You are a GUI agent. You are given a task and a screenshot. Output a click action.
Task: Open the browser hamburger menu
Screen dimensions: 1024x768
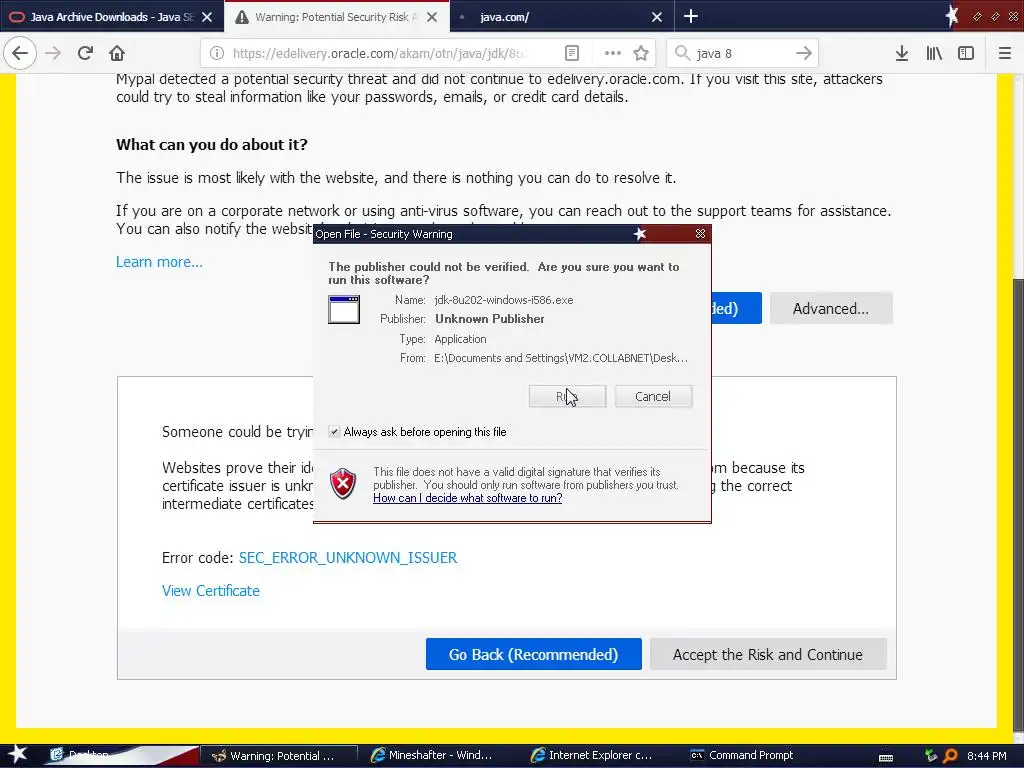tap(1005, 53)
